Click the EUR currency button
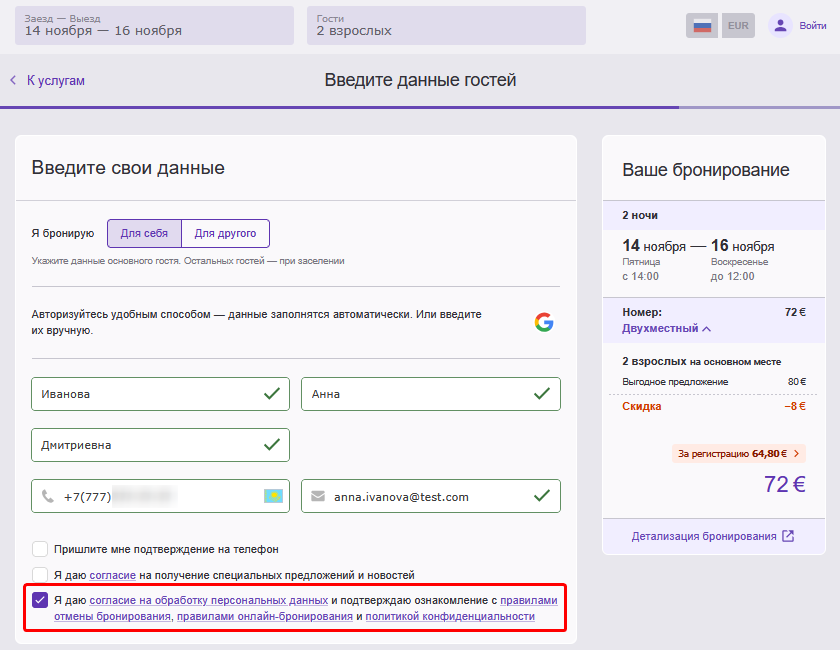The height and width of the screenshot is (650, 840). (x=738, y=26)
